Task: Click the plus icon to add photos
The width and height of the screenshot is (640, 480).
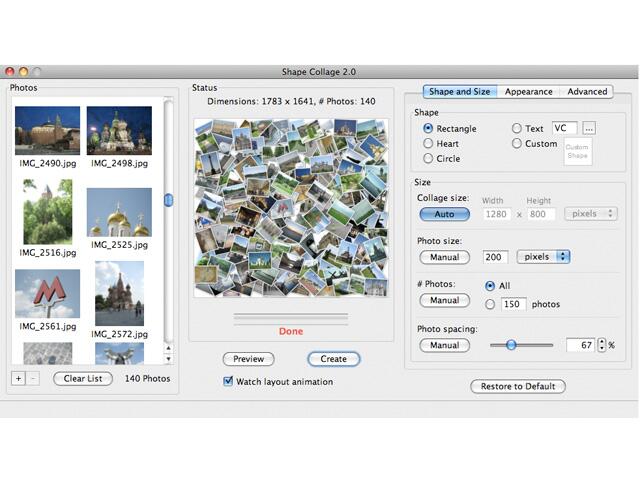Action: 18,379
